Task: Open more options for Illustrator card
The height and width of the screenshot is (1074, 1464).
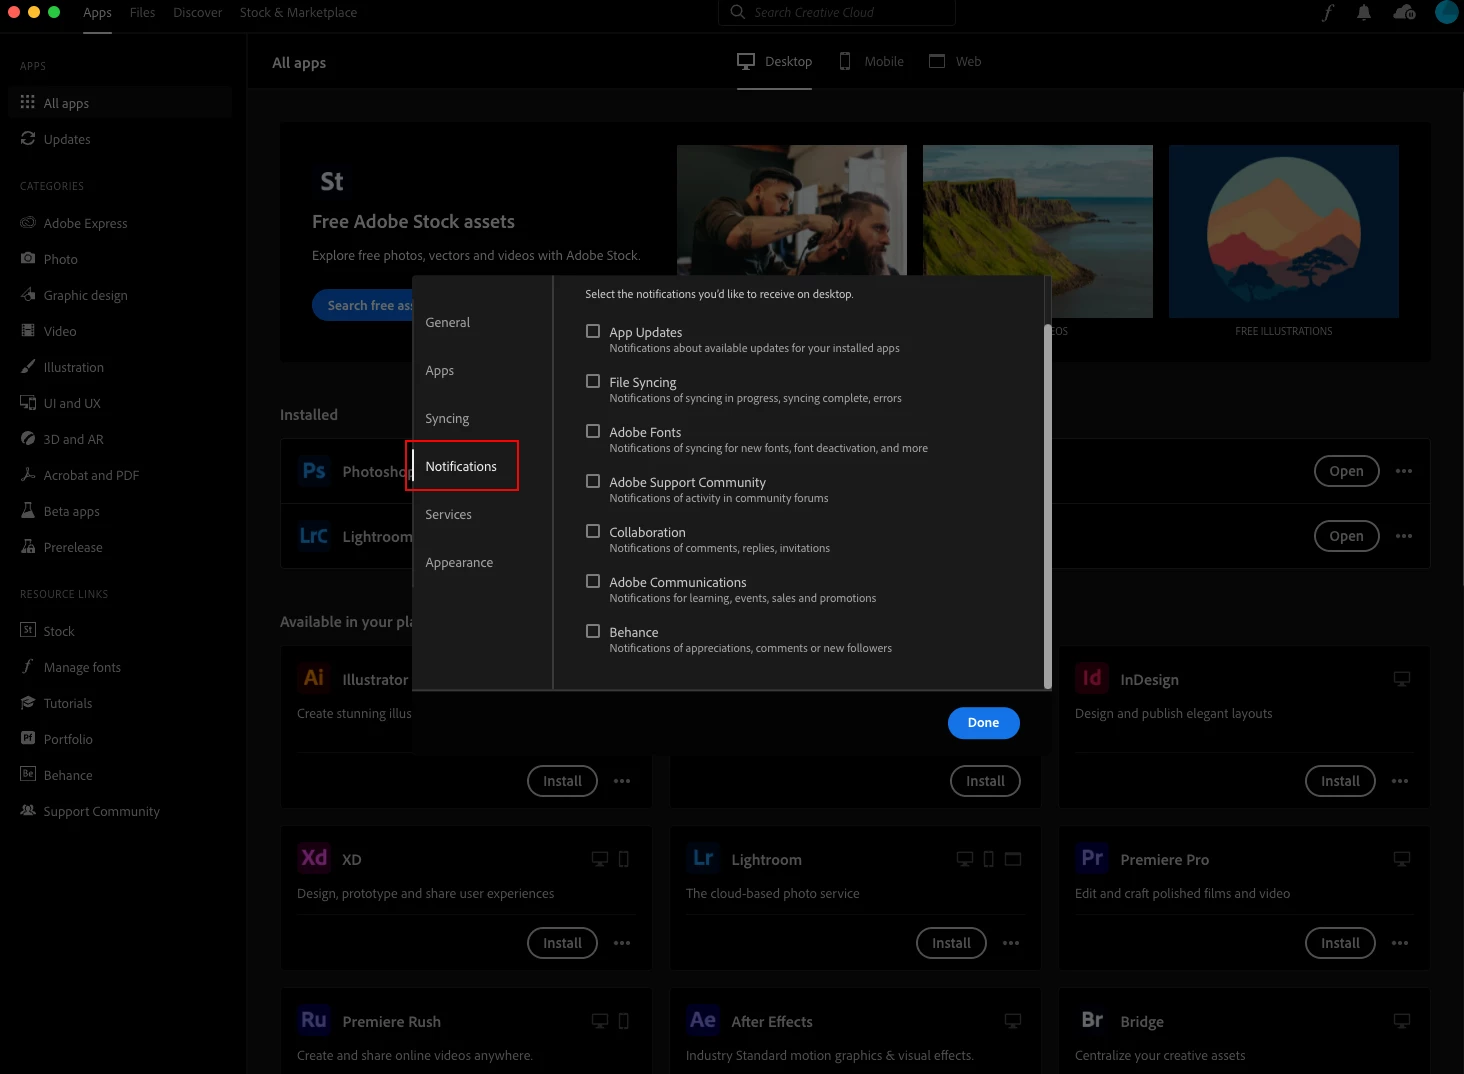Action: click(622, 781)
